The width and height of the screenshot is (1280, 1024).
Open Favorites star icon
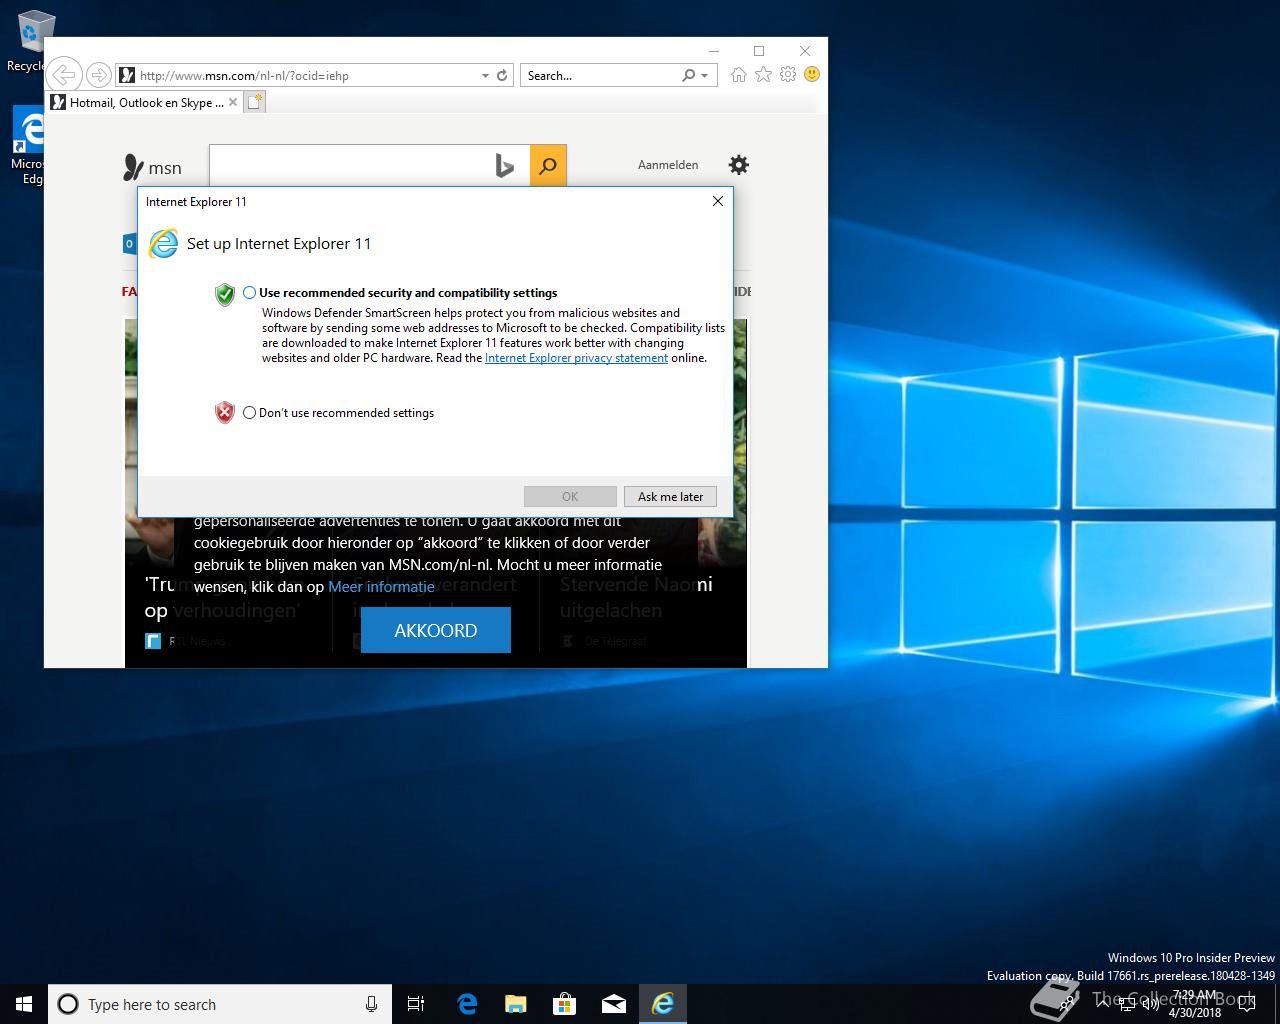(763, 75)
